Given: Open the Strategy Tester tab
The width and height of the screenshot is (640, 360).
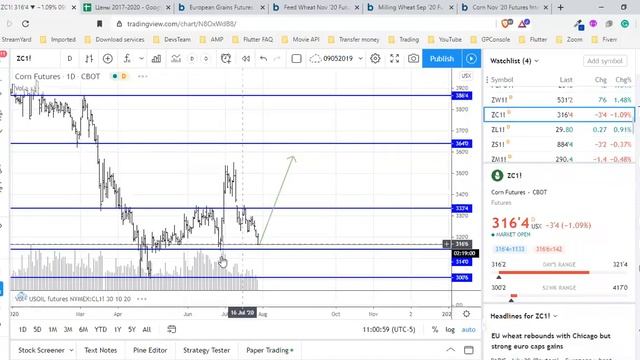Looking at the screenshot, I should click(x=207, y=350).
